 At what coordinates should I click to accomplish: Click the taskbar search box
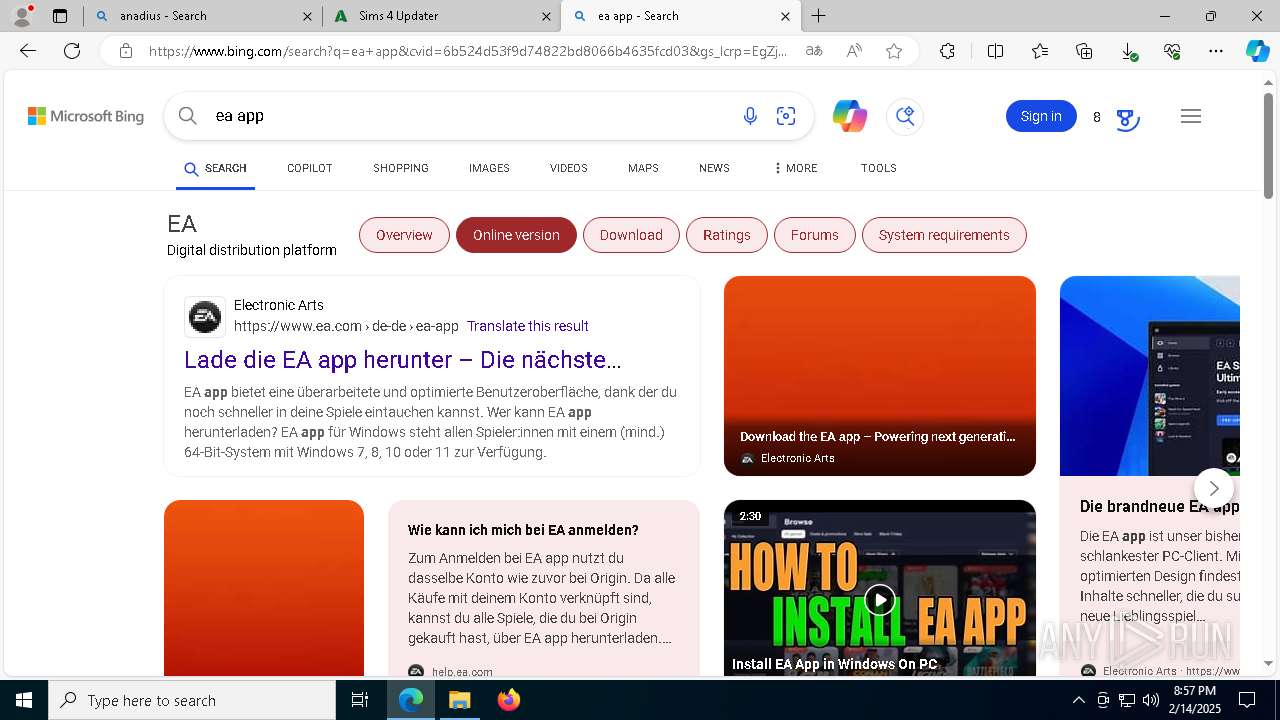(192, 700)
